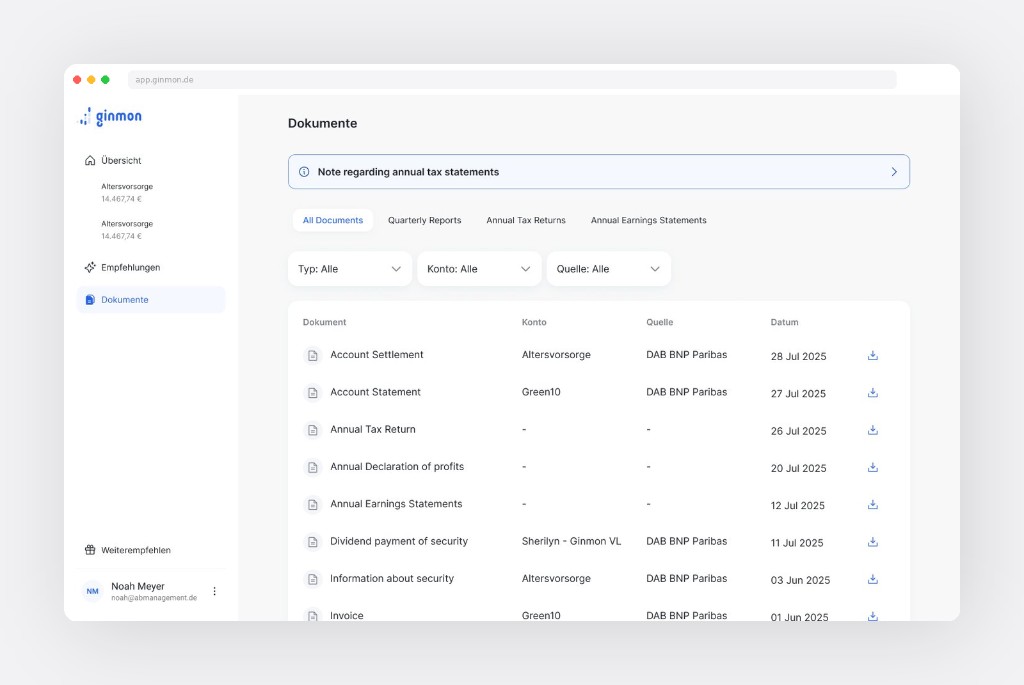The image size is (1024, 685).
Task: Click download icon for Dividend payment of security
Action: pyautogui.click(x=872, y=542)
